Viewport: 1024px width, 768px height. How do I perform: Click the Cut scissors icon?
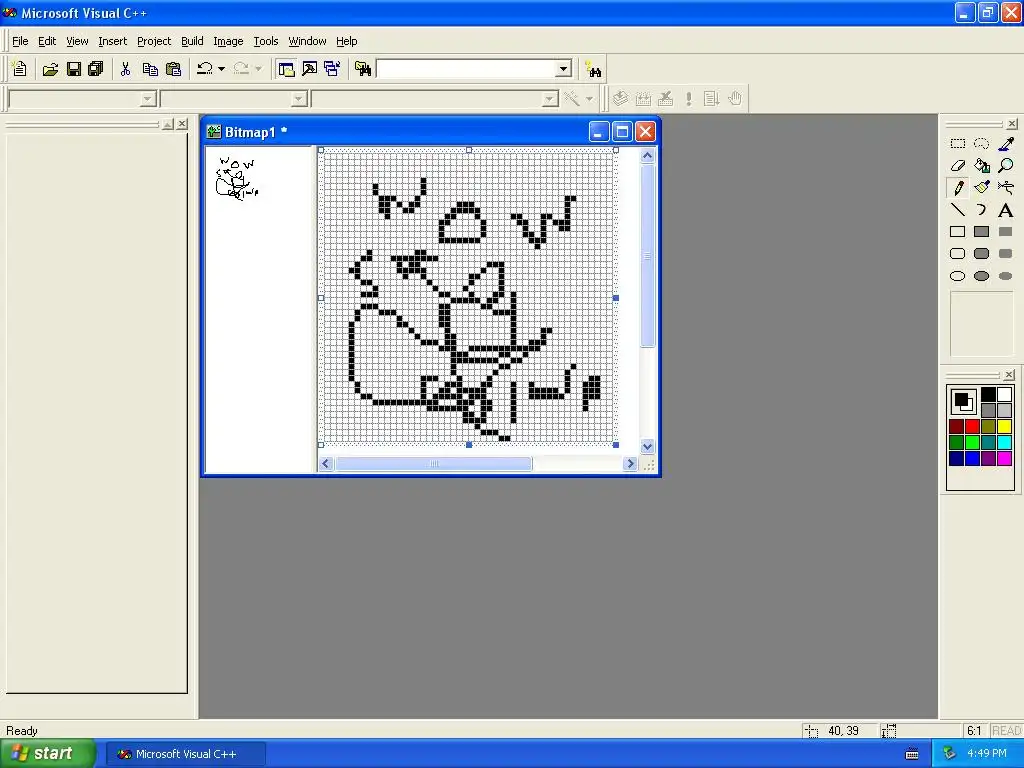coord(125,69)
